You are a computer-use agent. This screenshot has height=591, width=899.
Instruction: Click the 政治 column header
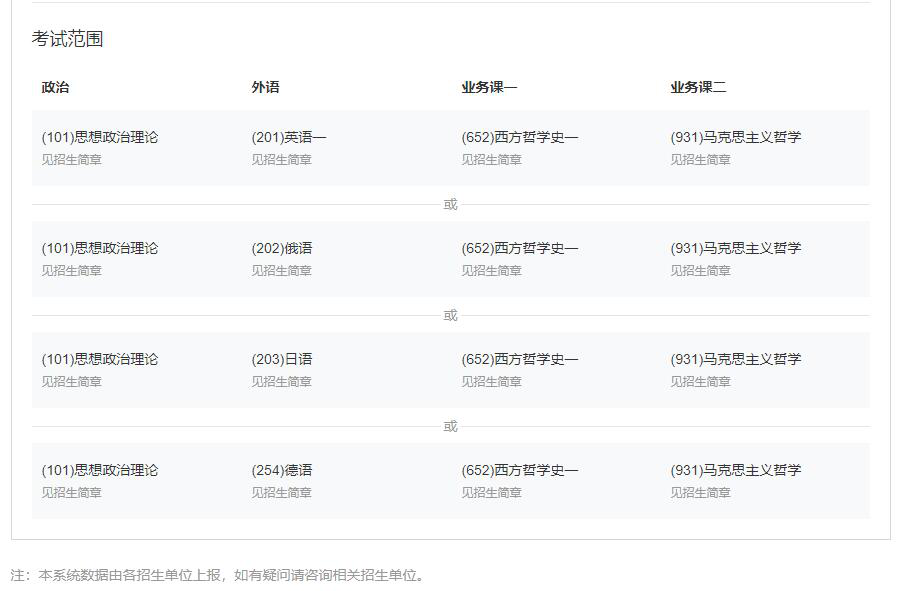[x=55, y=87]
